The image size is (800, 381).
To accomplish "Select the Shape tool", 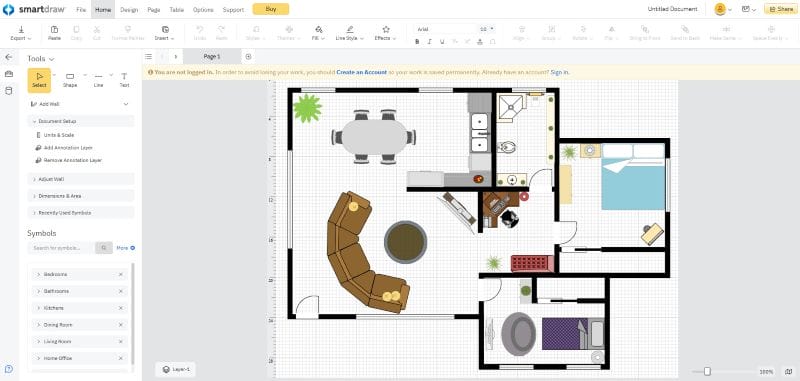I will tap(70, 80).
